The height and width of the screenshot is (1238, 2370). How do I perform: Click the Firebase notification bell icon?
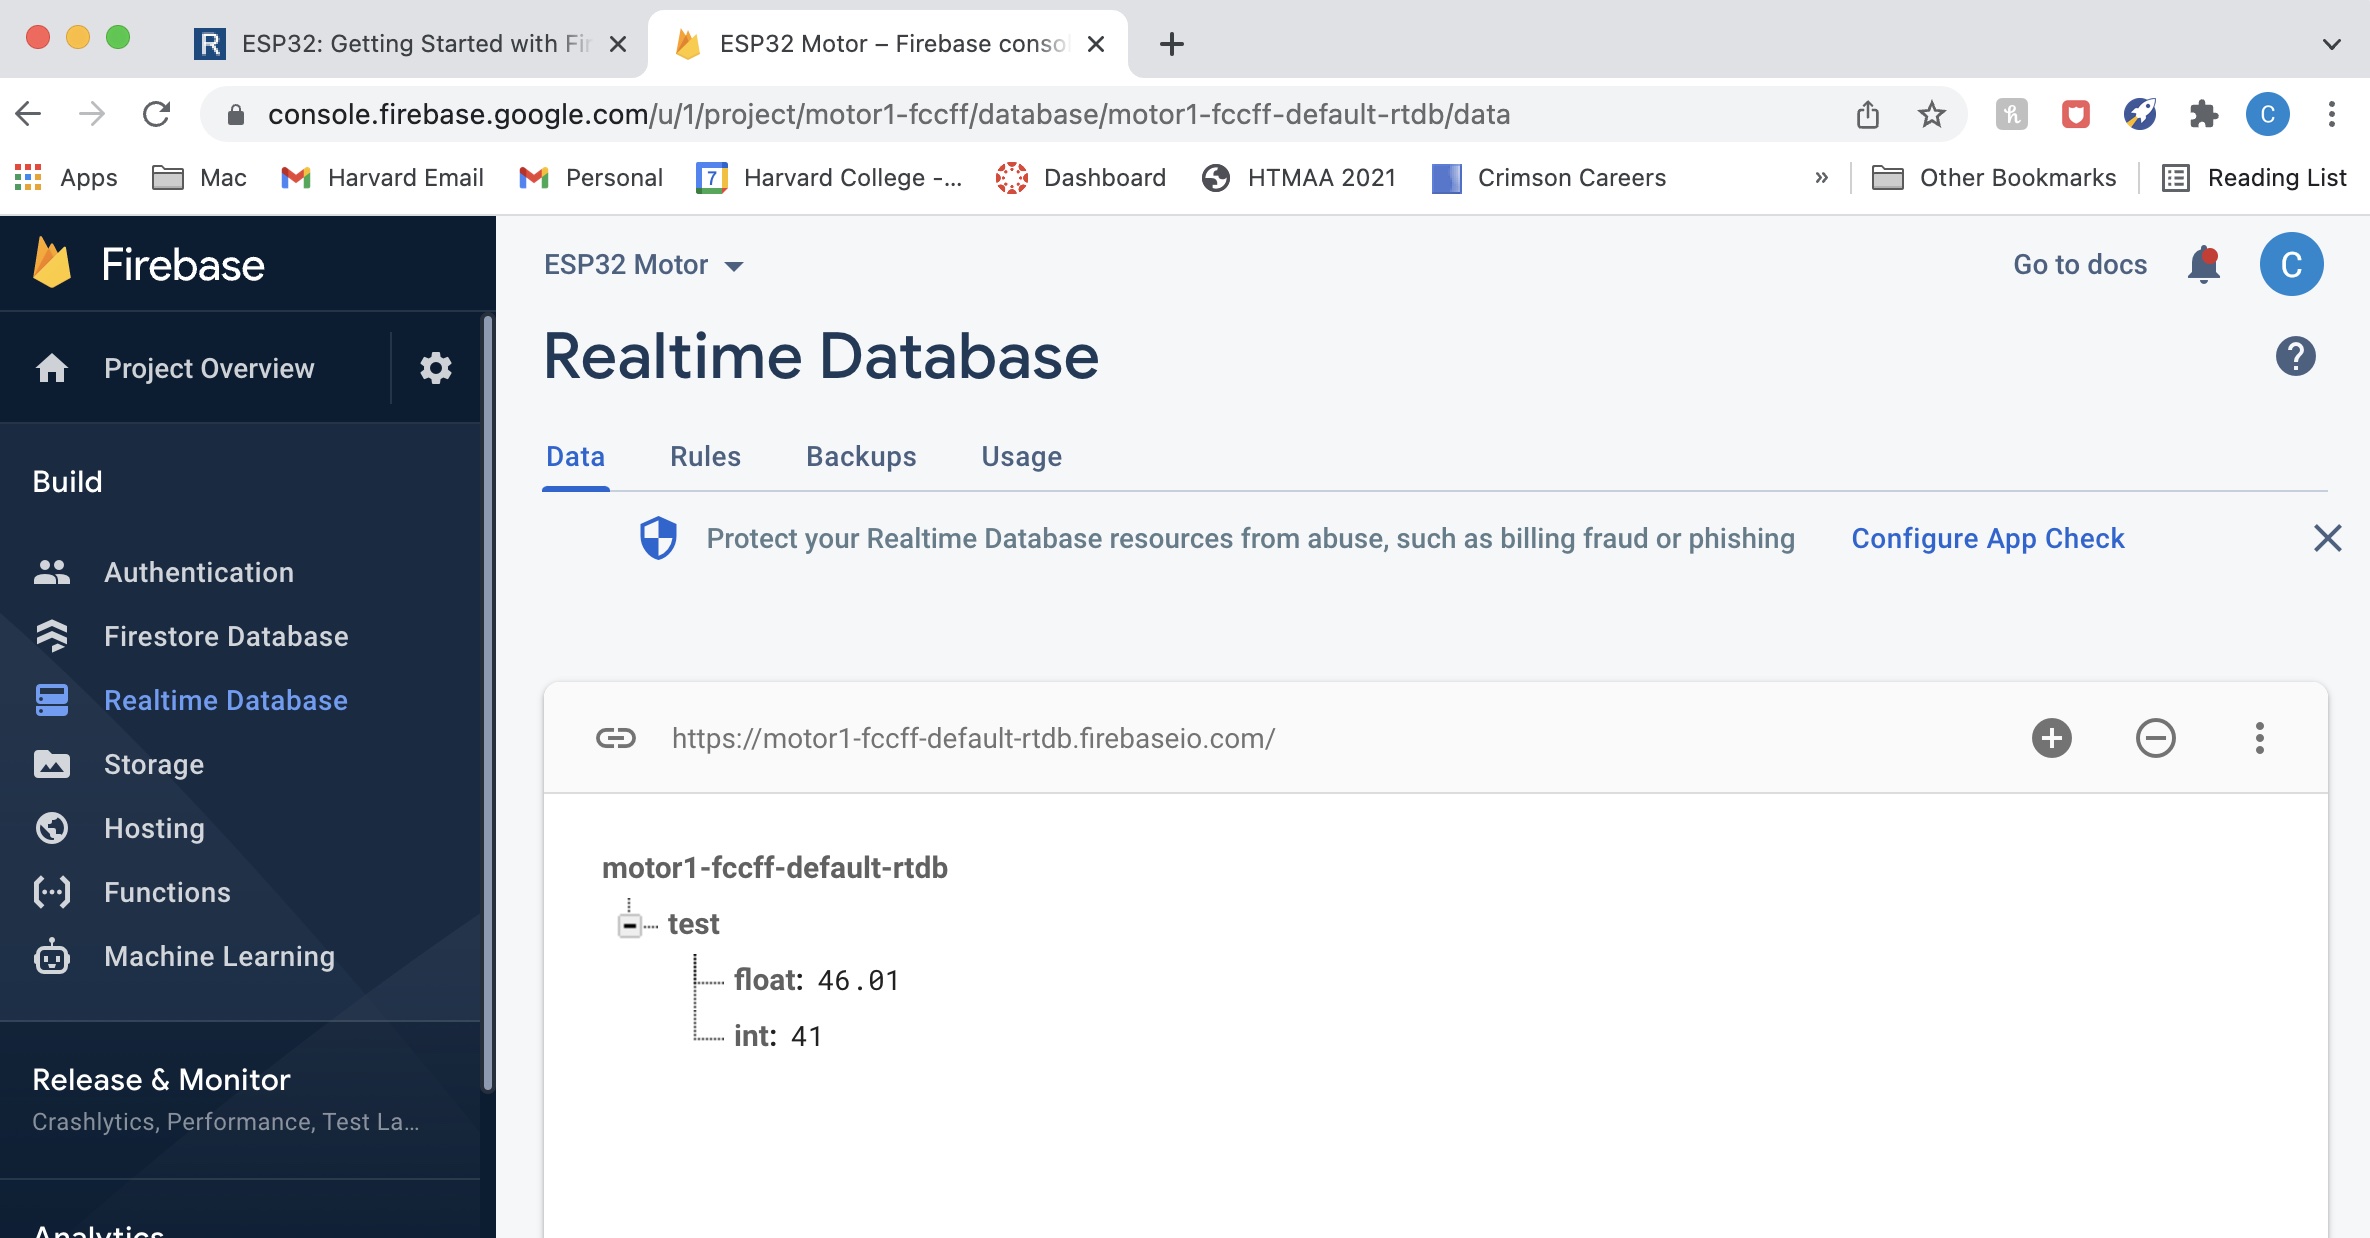[2204, 263]
